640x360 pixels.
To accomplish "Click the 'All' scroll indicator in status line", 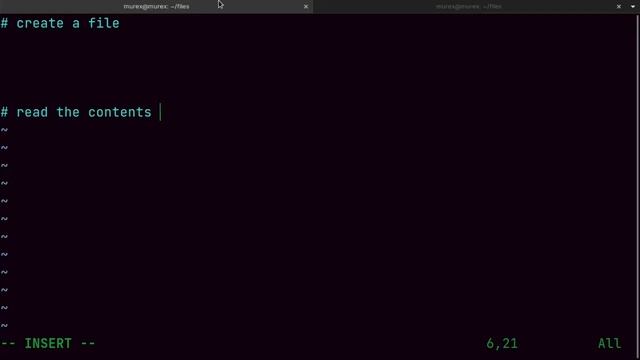I will click(609, 344).
